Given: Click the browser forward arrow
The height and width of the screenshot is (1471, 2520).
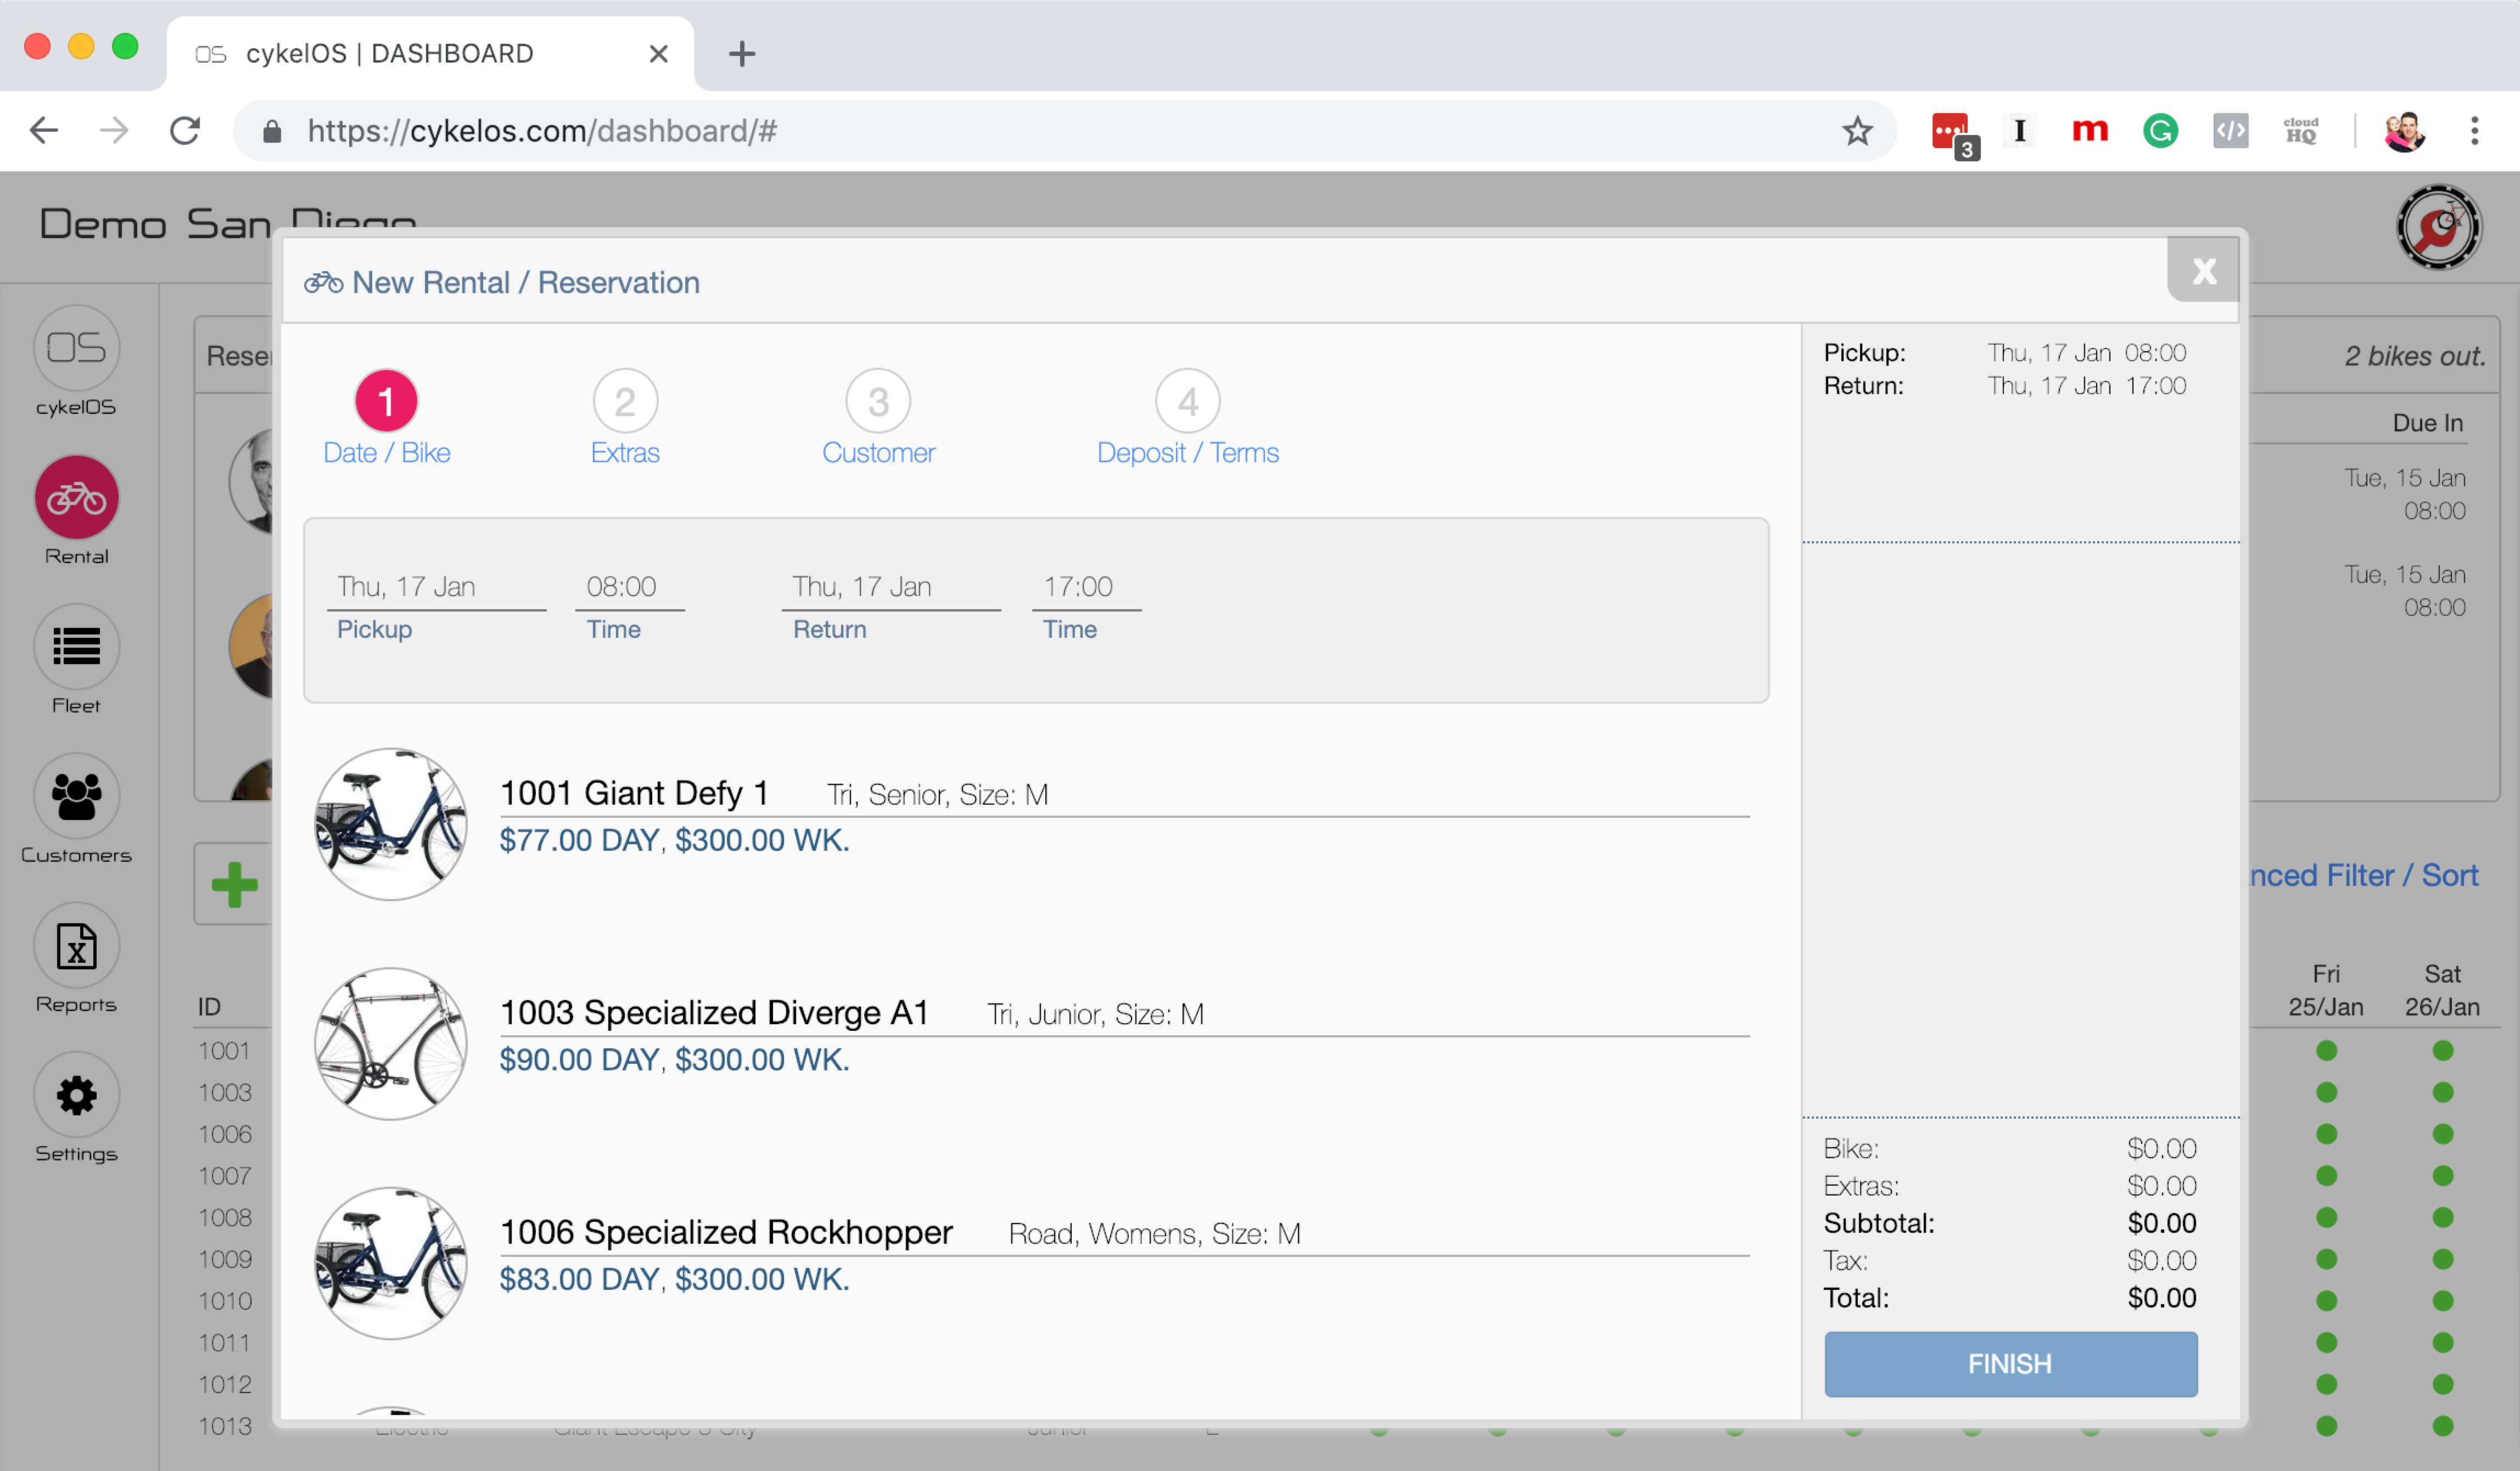Looking at the screenshot, I should pyautogui.click(x=114, y=131).
